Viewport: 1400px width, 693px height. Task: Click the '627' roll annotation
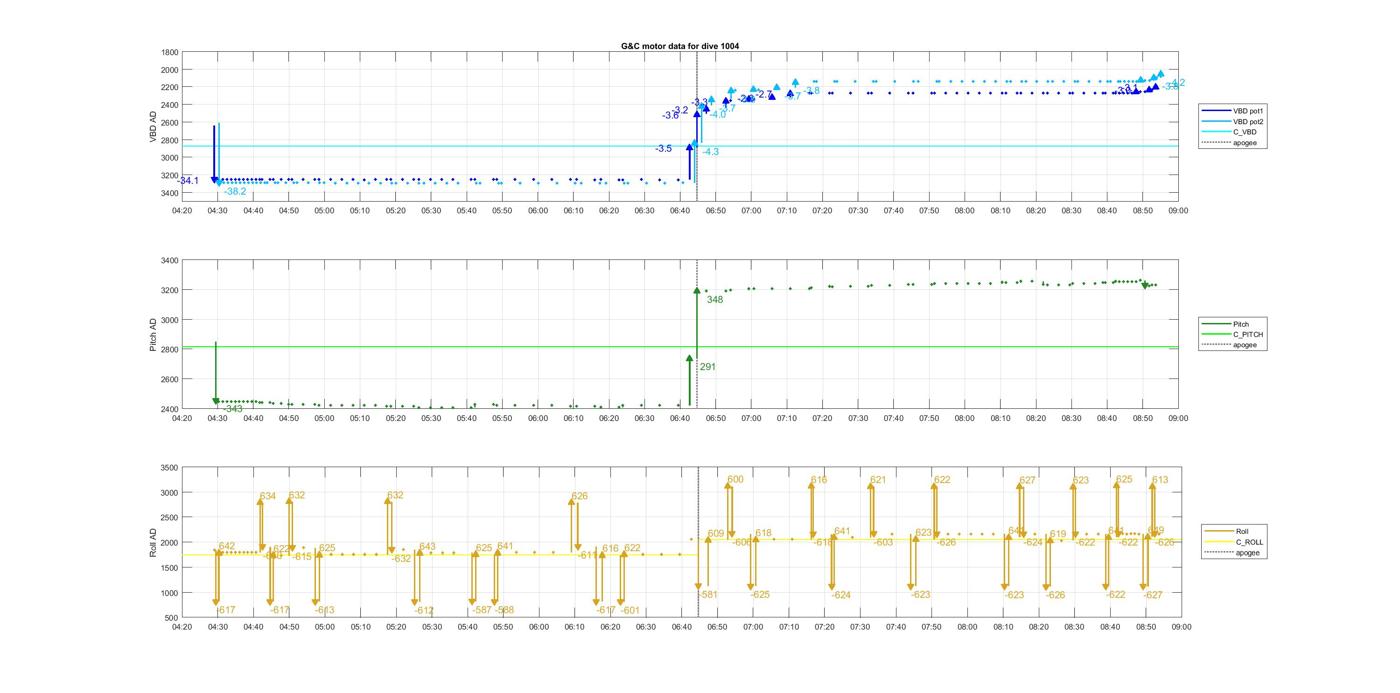(x=1028, y=481)
